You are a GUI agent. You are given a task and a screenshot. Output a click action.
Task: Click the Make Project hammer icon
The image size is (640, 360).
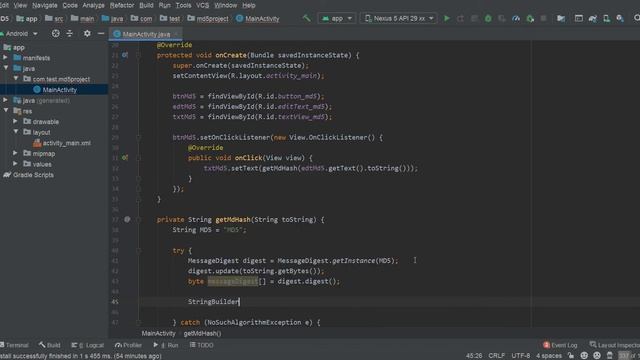click(307, 18)
